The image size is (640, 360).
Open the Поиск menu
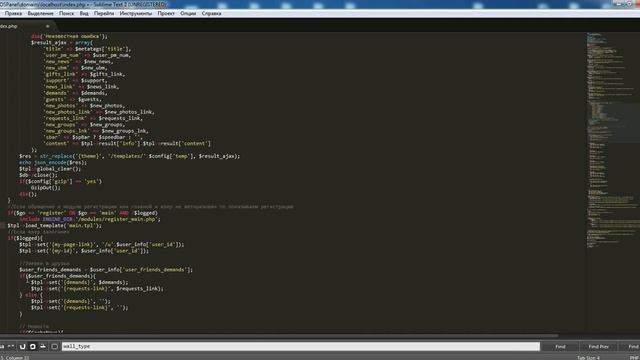pos(67,13)
